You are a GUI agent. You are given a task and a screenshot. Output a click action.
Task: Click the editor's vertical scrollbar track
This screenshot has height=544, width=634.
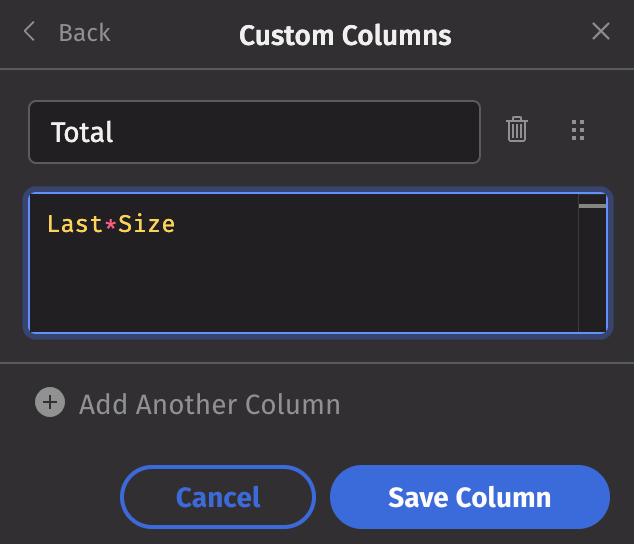pos(592,280)
